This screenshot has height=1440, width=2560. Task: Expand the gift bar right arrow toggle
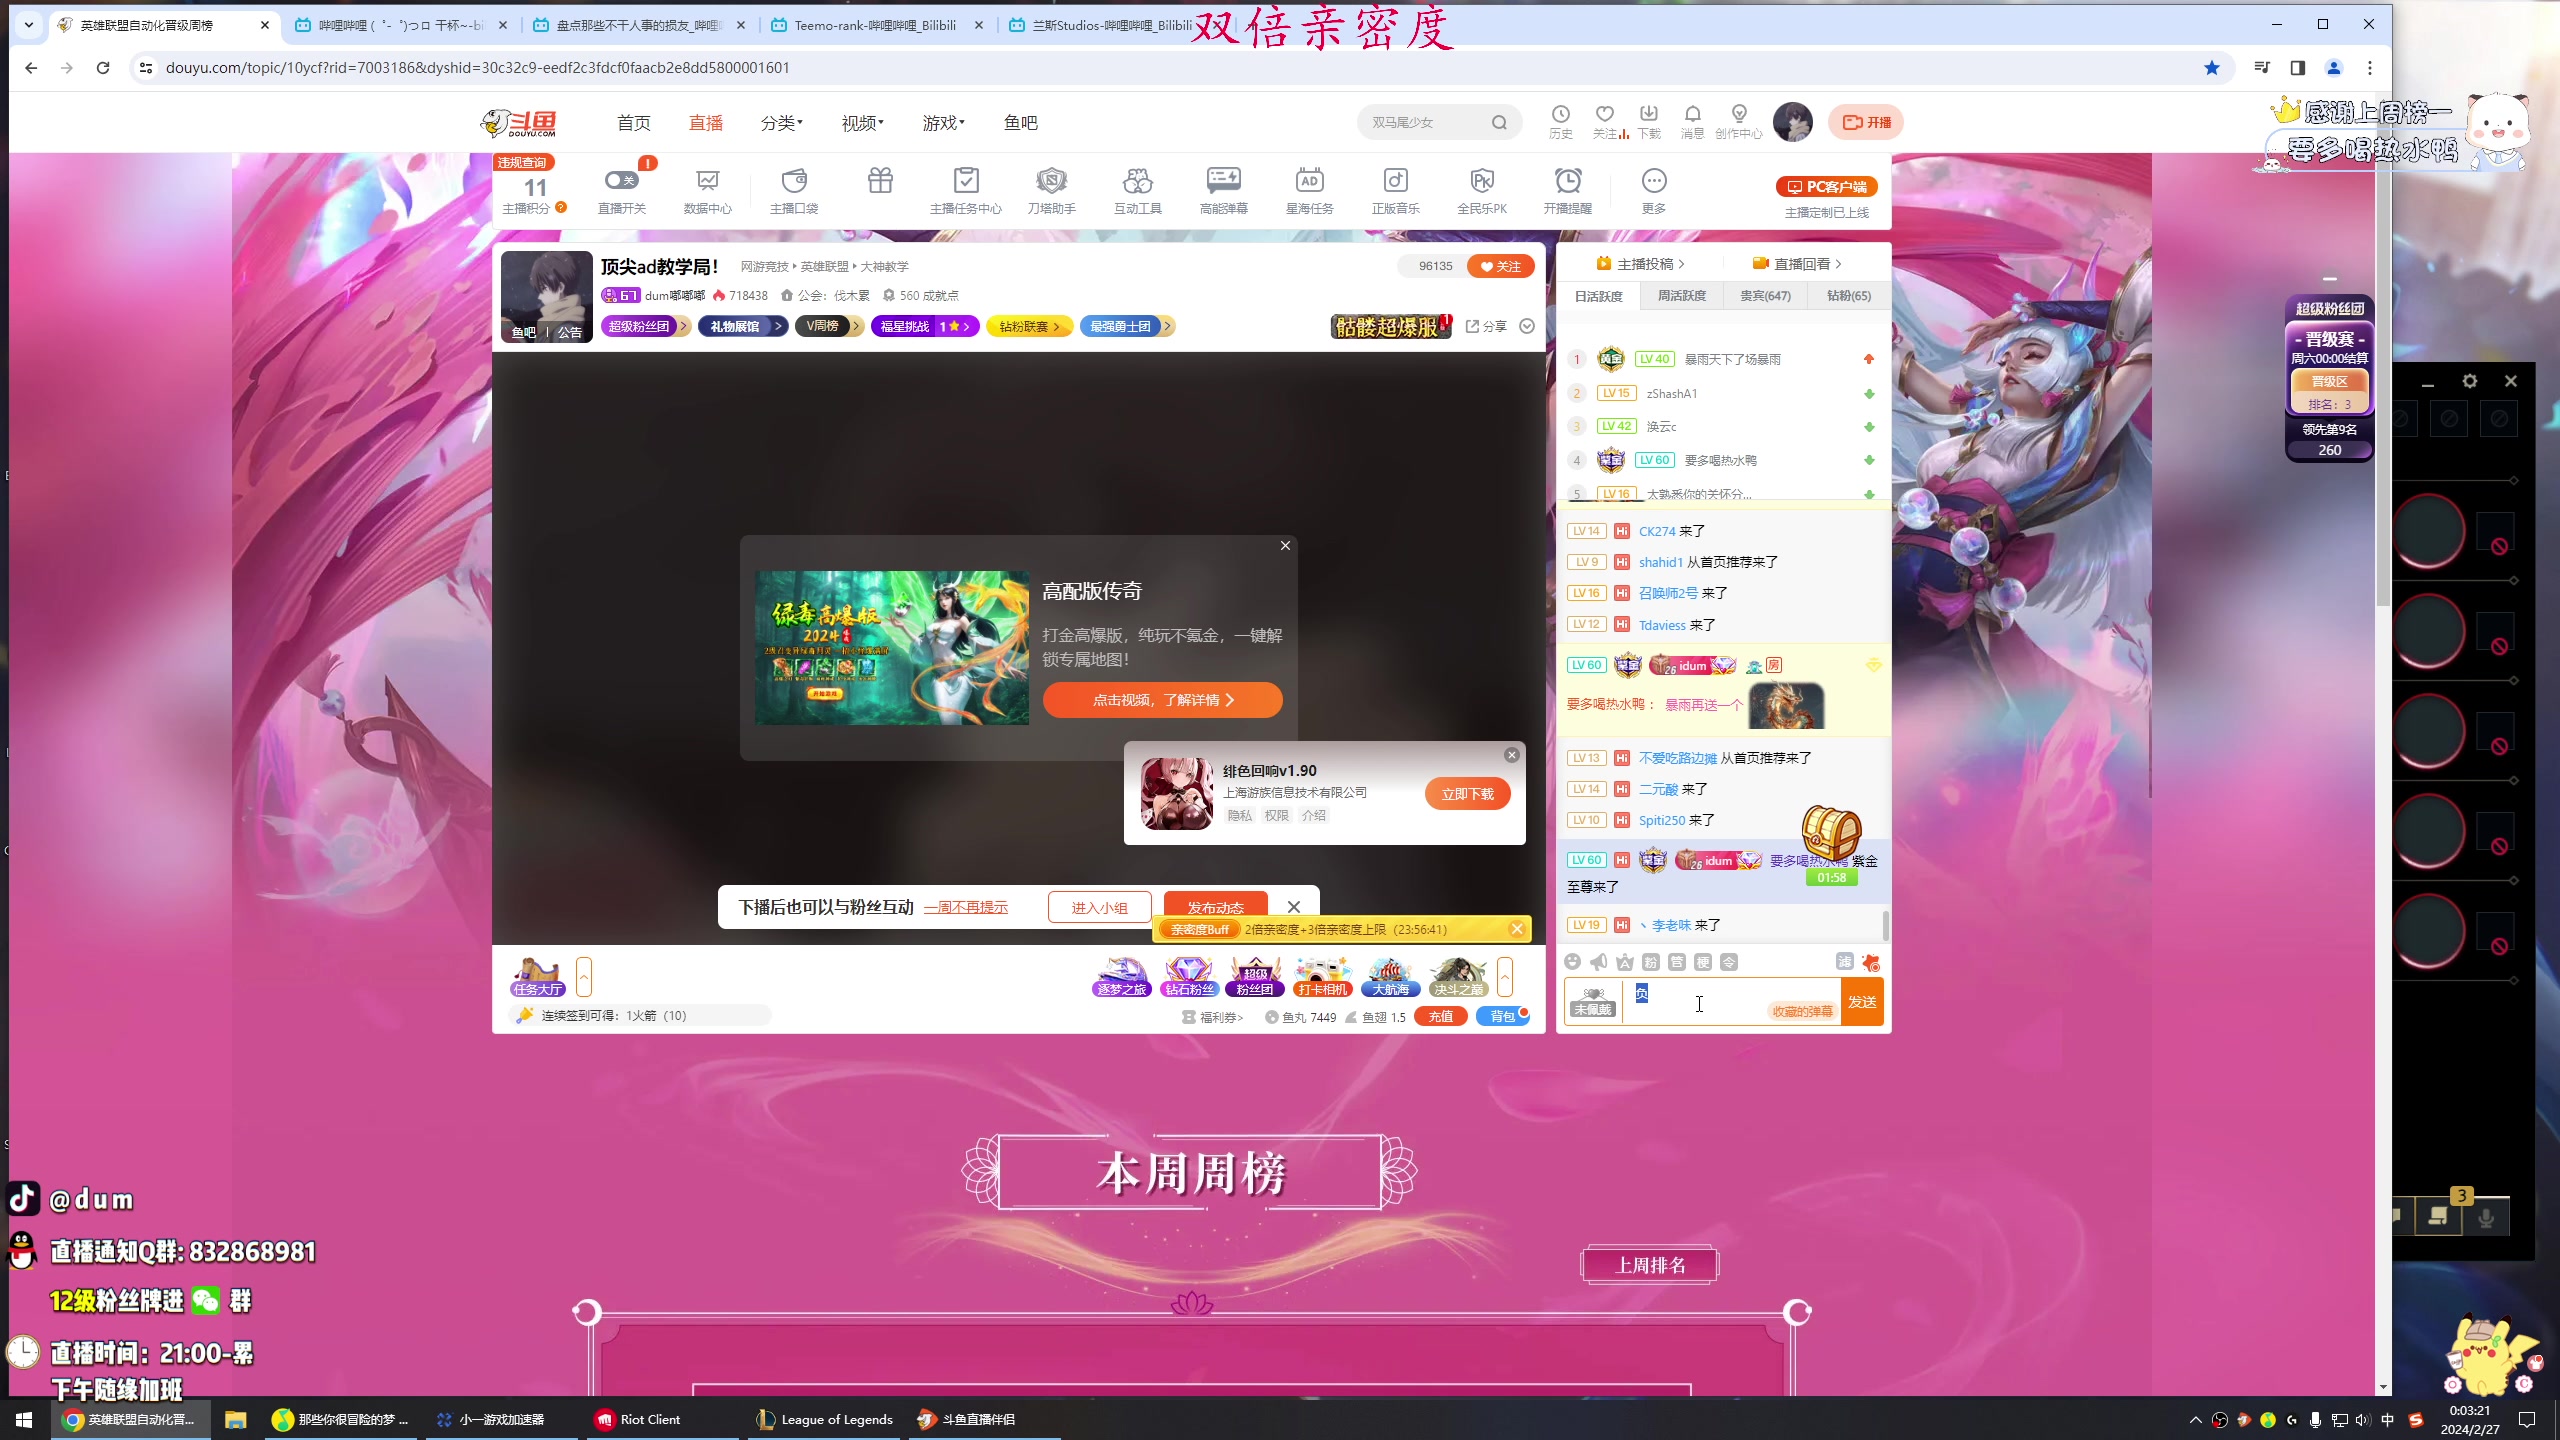[x=1505, y=977]
